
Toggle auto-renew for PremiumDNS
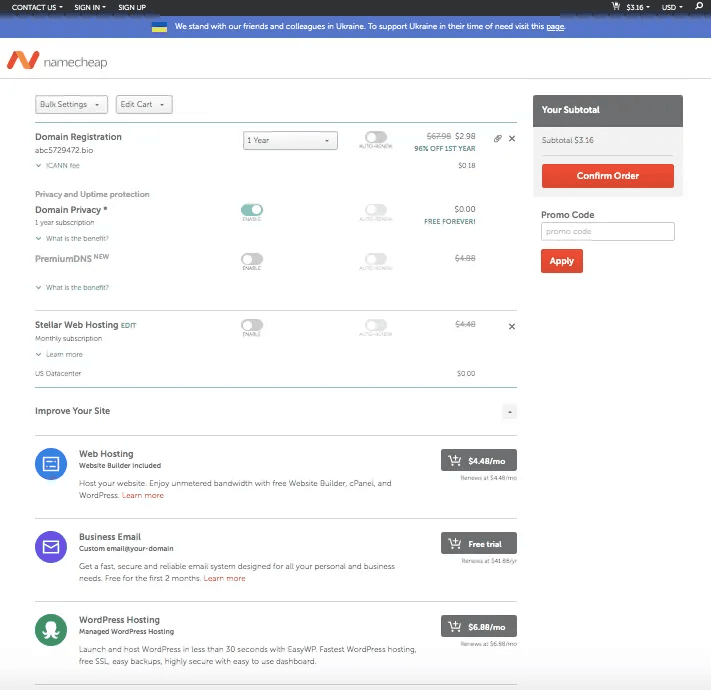(x=376, y=259)
